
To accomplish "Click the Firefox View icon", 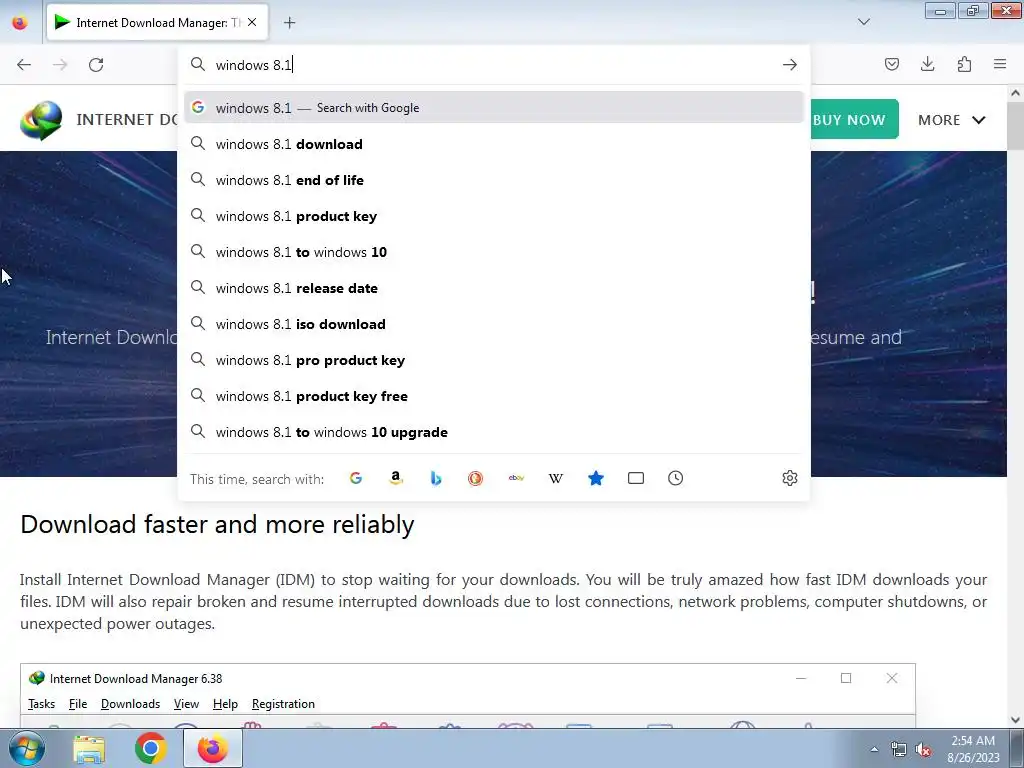I will click(x=20, y=23).
